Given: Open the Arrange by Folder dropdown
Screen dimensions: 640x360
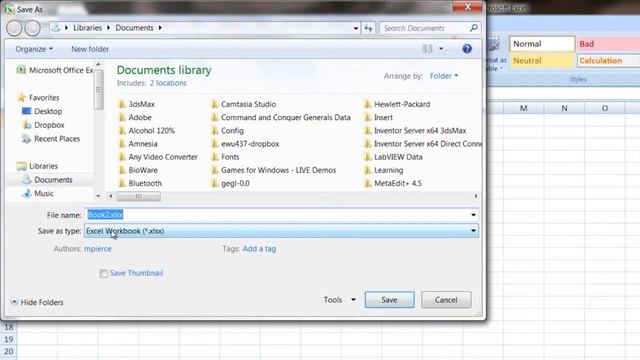Looking at the screenshot, I should pos(444,76).
